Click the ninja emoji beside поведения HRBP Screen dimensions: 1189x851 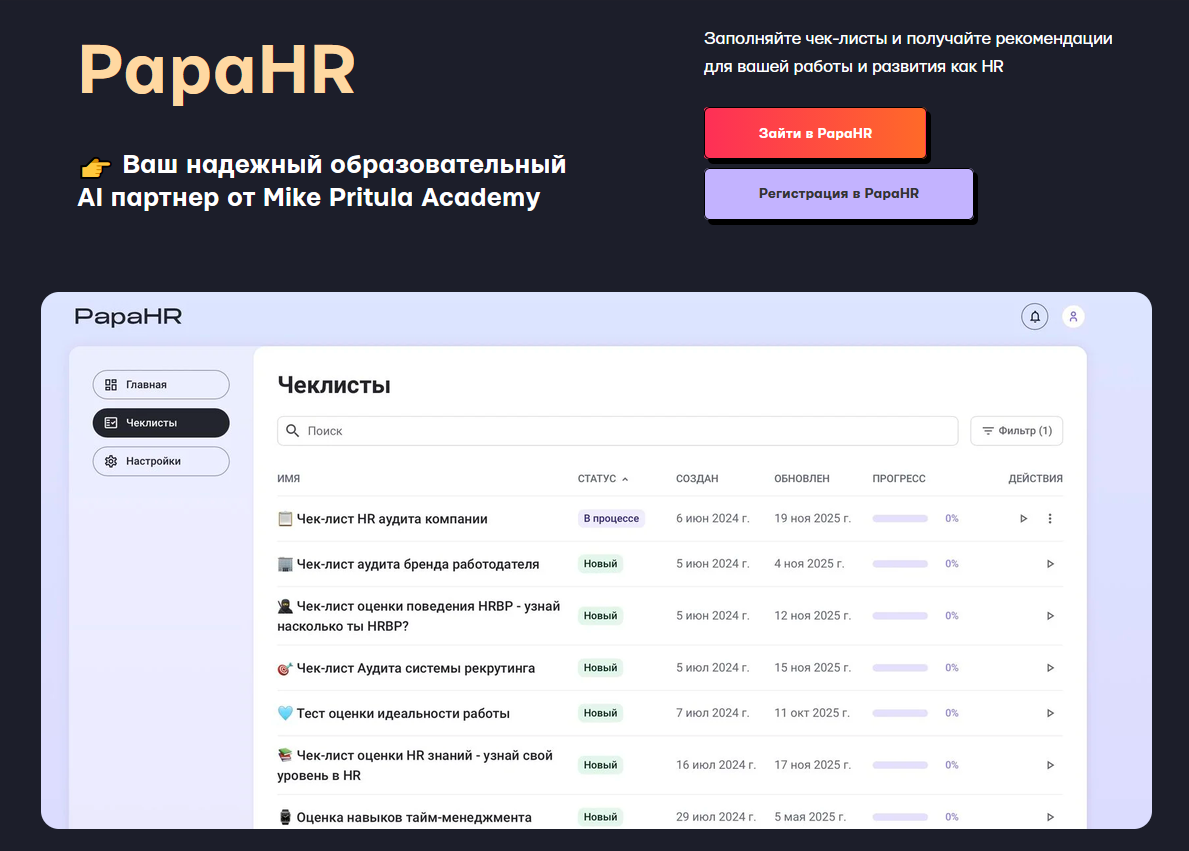[x=285, y=606]
